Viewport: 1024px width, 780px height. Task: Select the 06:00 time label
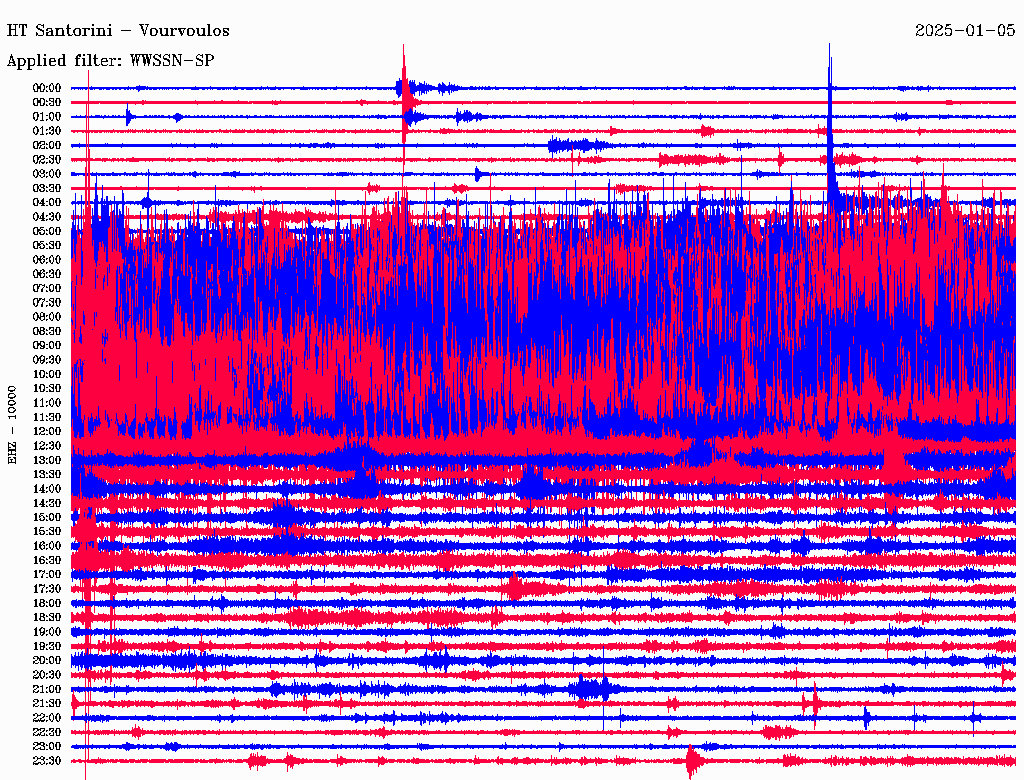47,260
